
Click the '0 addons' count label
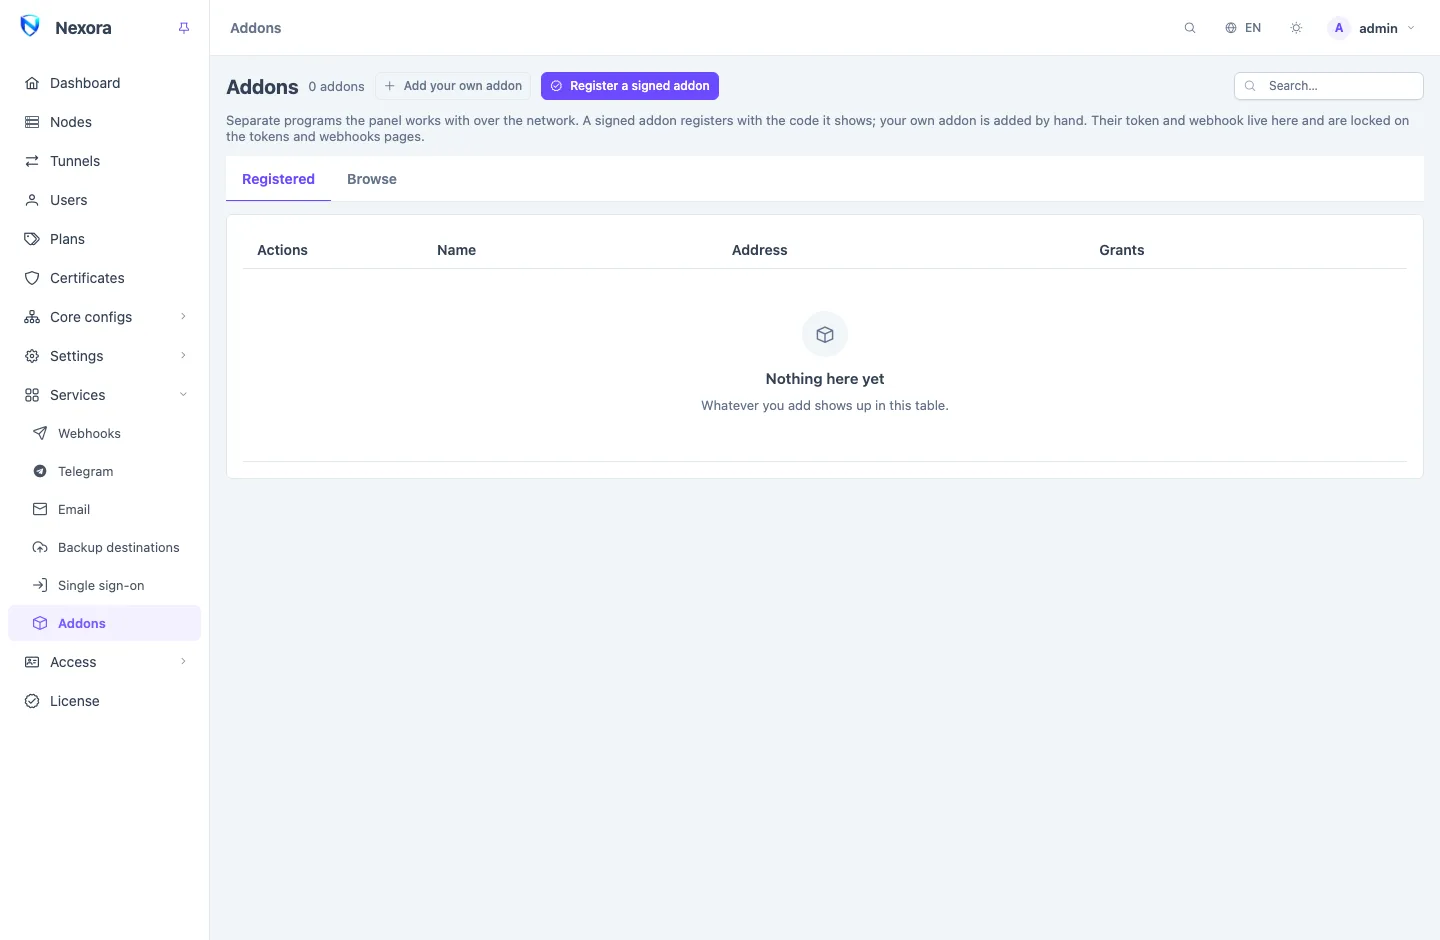[x=336, y=87]
